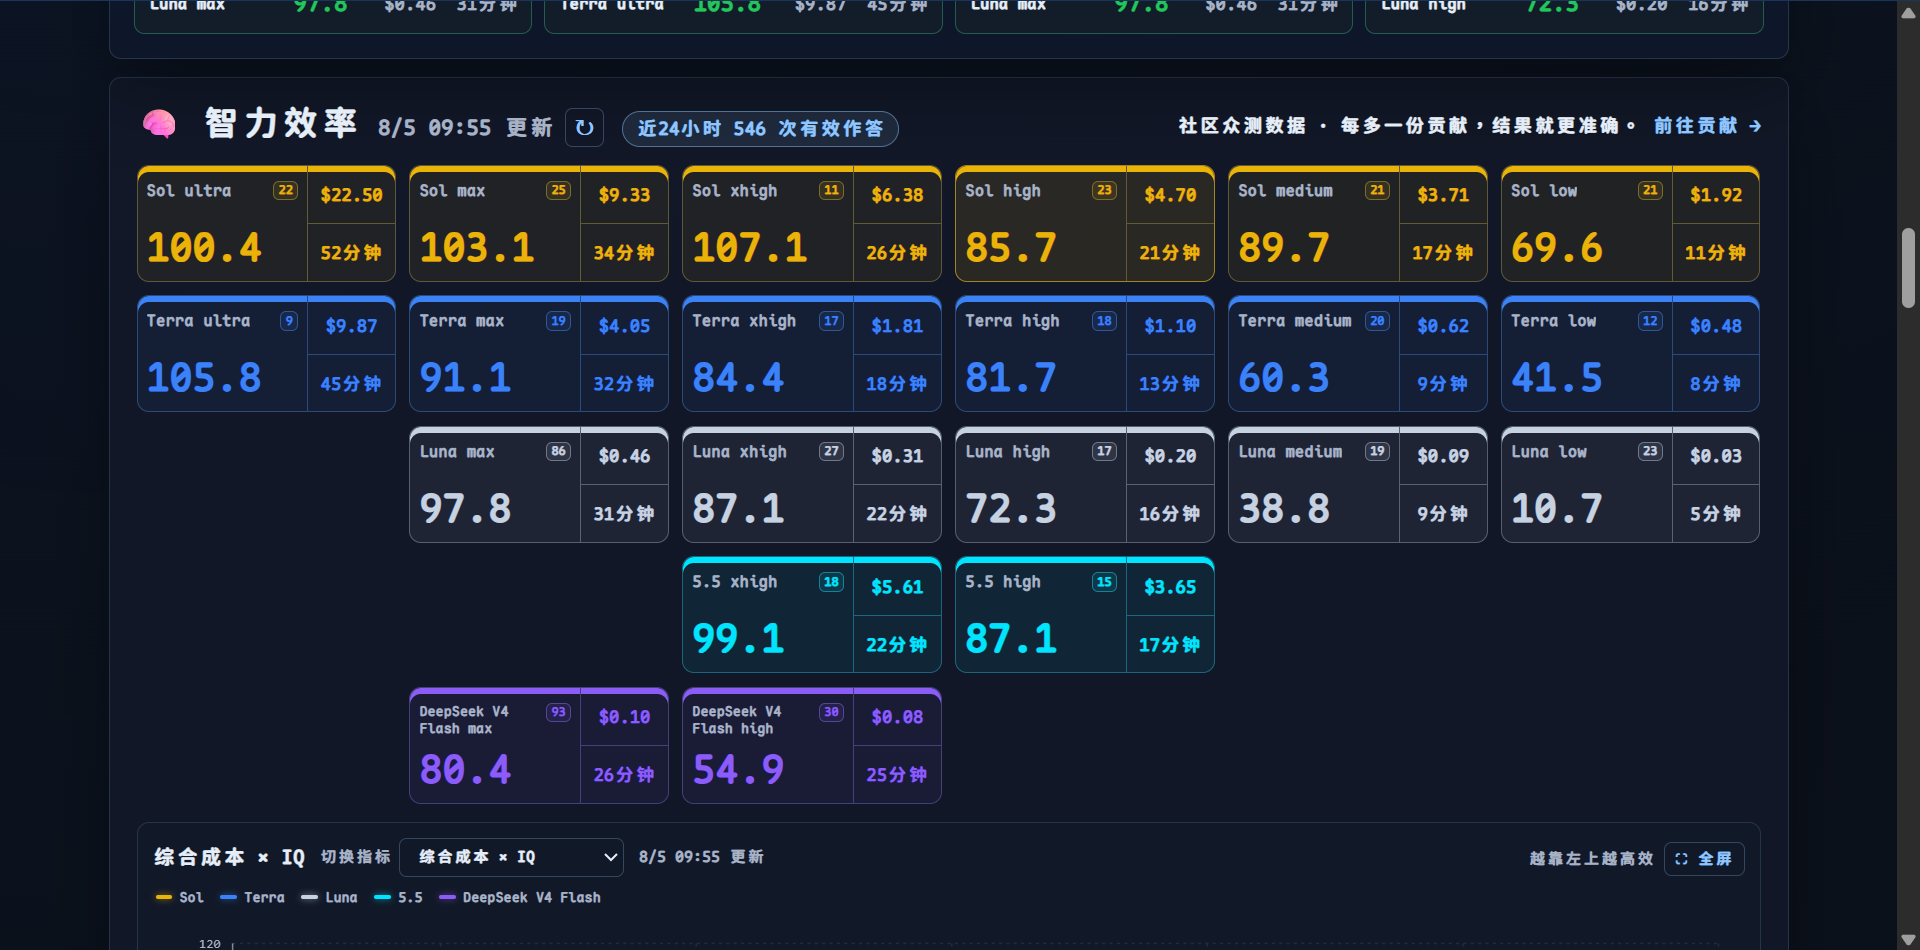The width and height of the screenshot is (1920, 950).
Task: Click the Luna xhigh price $0.31
Action: pos(897,456)
